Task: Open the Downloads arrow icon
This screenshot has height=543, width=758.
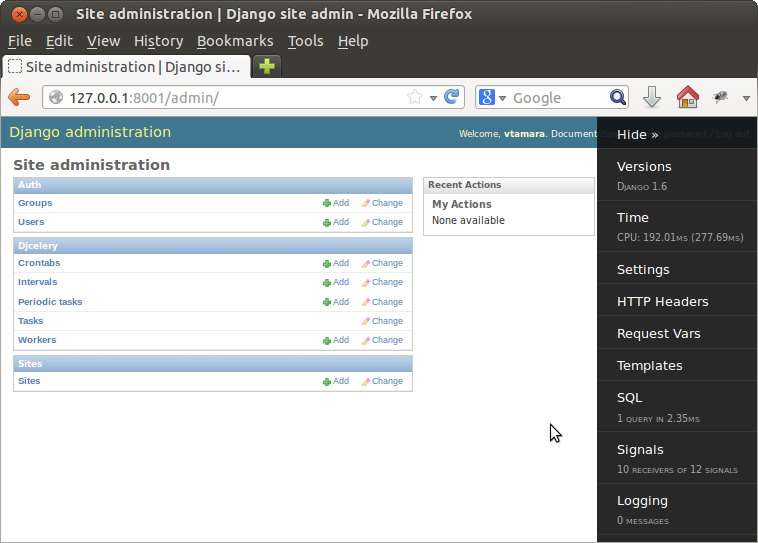Action: [652, 97]
